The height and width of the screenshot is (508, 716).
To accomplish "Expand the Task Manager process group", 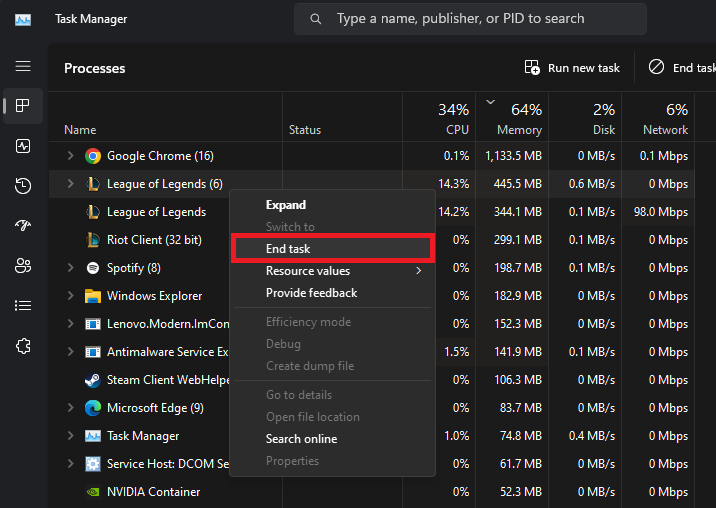I will click(70, 436).
